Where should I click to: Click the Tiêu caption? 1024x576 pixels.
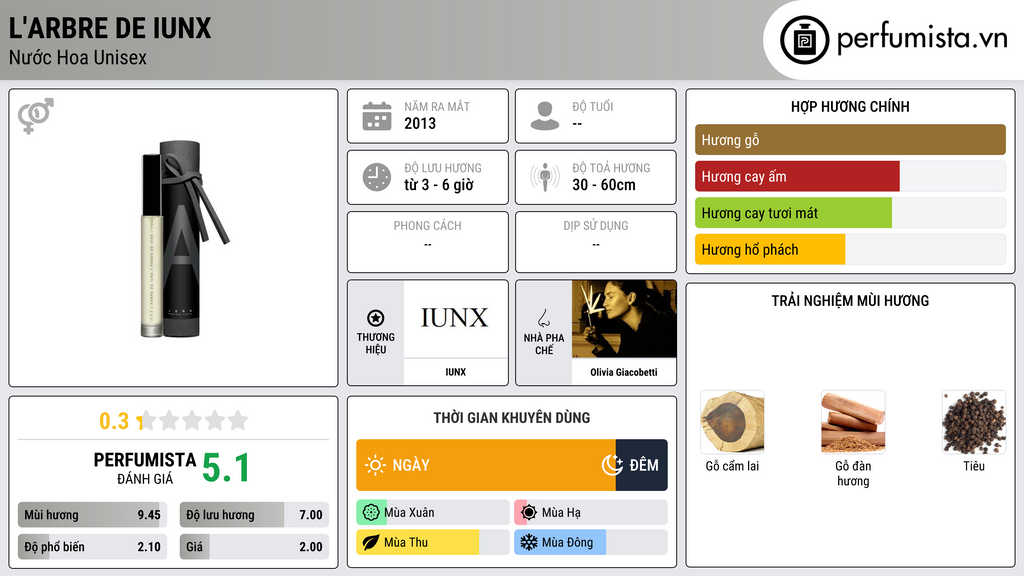pos(974,466)
